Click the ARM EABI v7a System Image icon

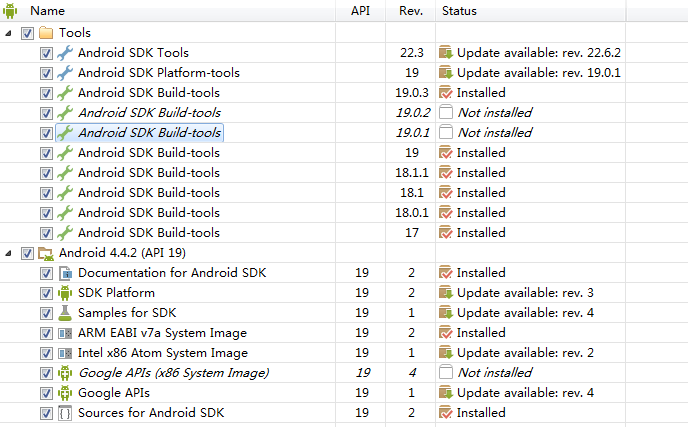pos(66,333)
